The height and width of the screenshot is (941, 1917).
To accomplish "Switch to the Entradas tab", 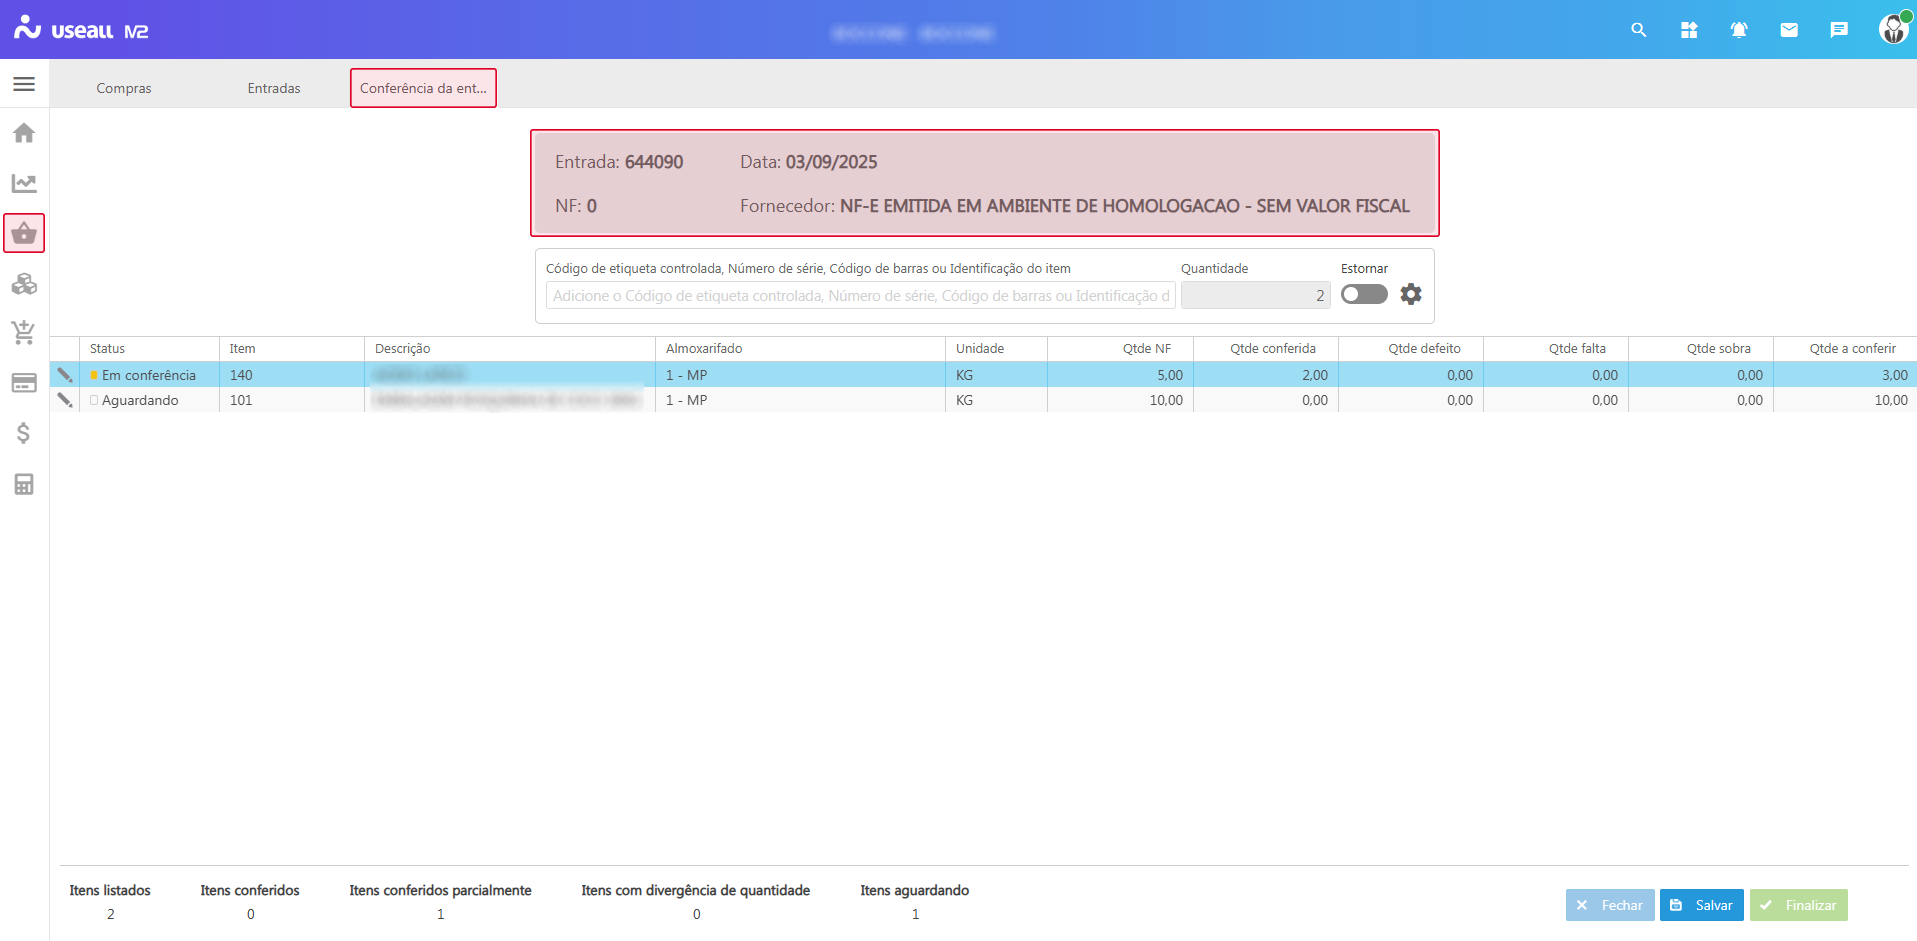I will (274, 88).
